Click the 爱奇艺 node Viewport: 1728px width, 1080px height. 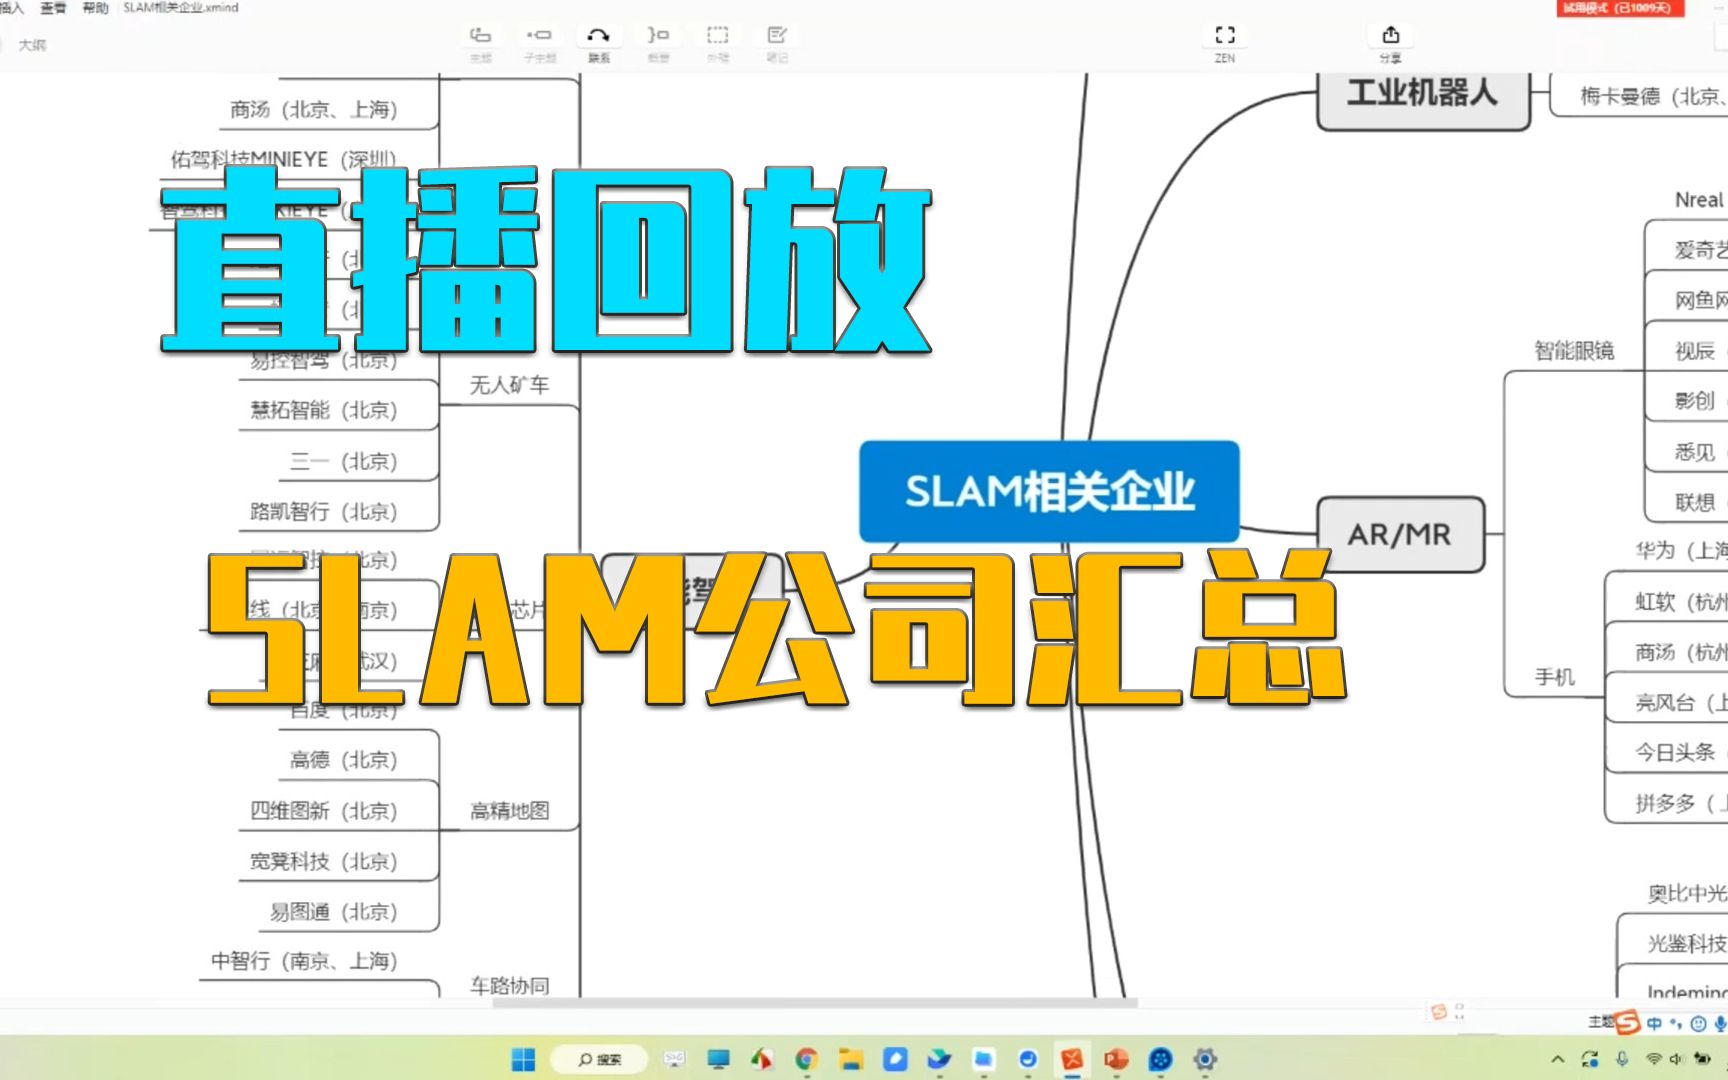pyautogui.click(x=1700, y=250)
